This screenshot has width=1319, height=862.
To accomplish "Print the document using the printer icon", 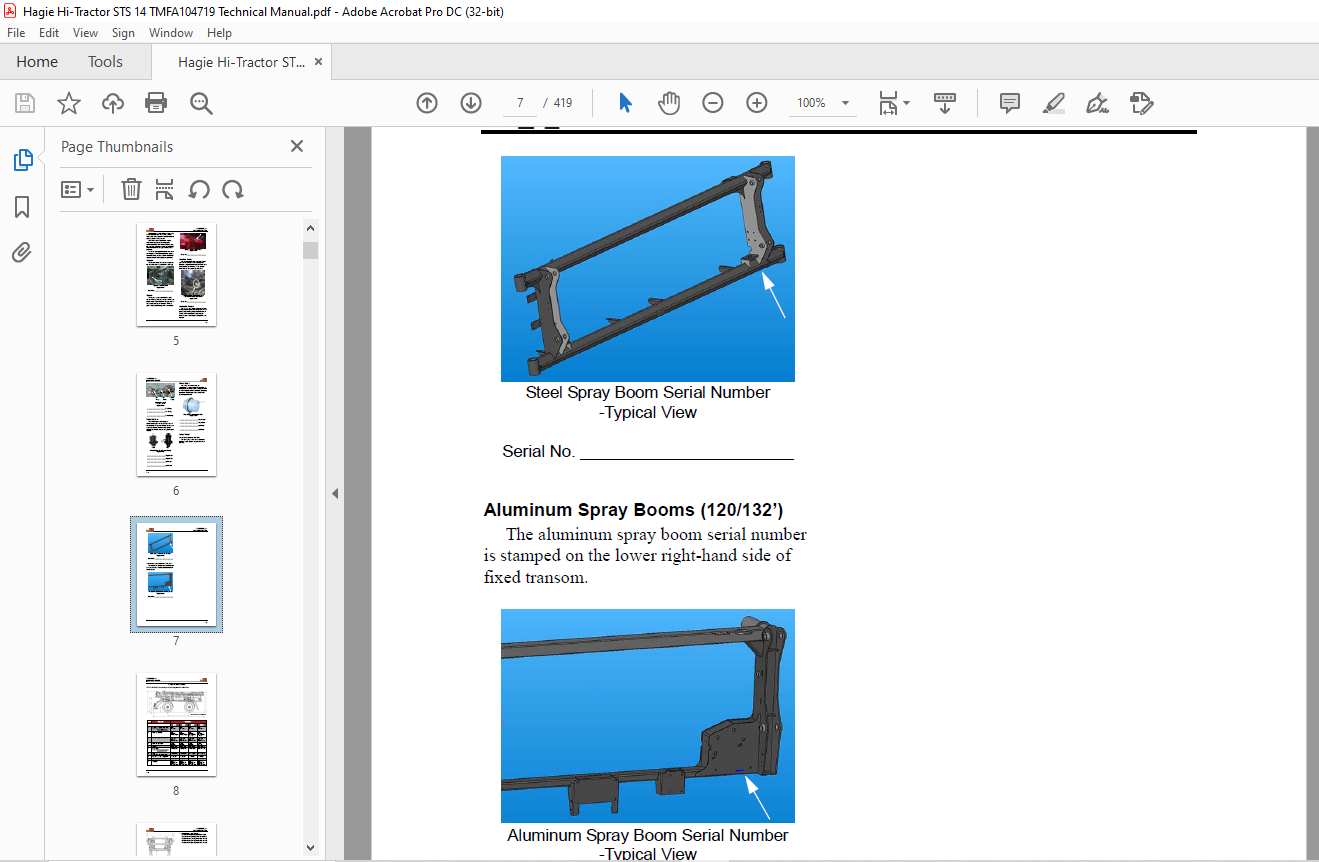I will [156, 103].
